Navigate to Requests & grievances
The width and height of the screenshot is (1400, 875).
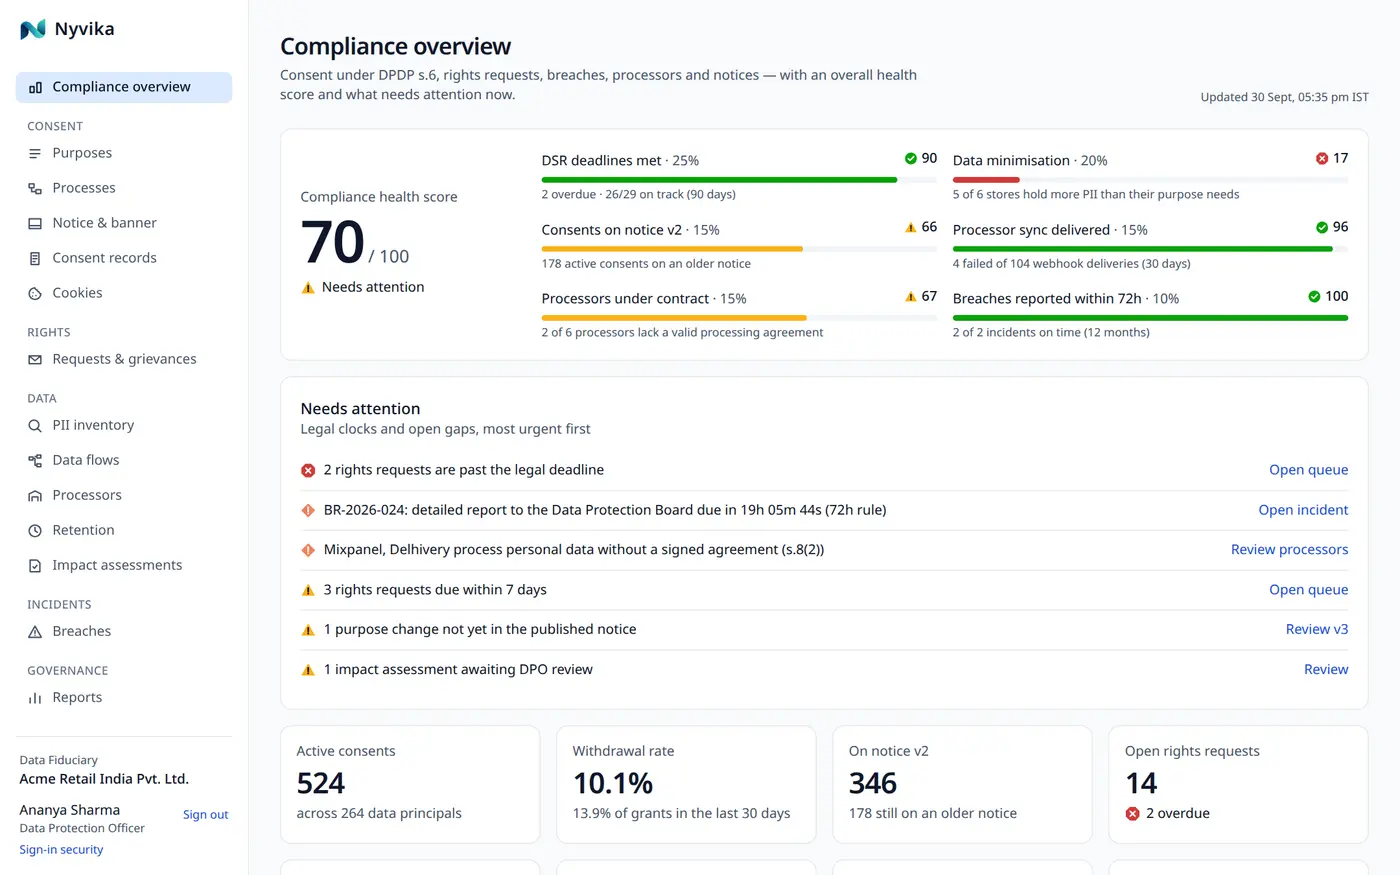click(124, 359)
